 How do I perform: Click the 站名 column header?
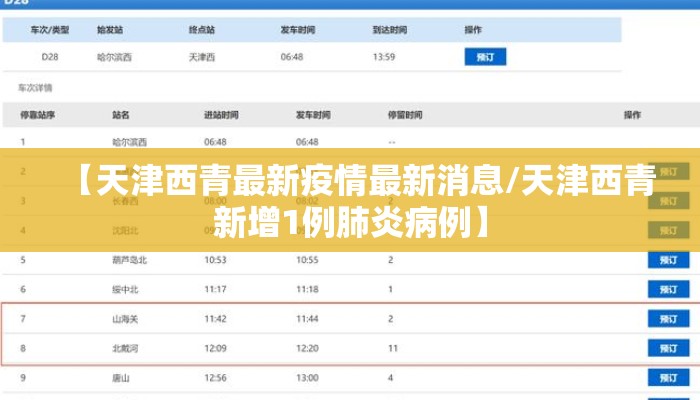[x=121, y=116]
